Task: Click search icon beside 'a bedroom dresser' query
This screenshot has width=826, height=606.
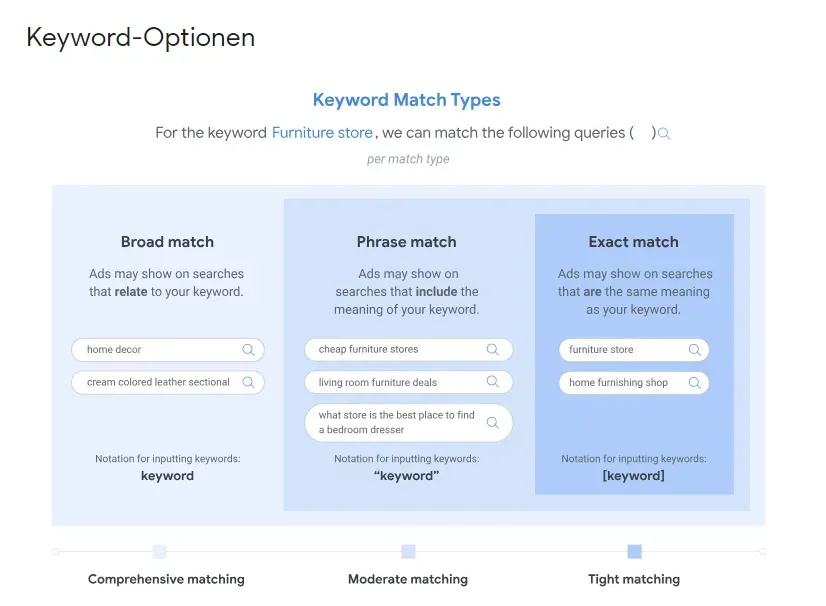Action: tap(493, 423)
